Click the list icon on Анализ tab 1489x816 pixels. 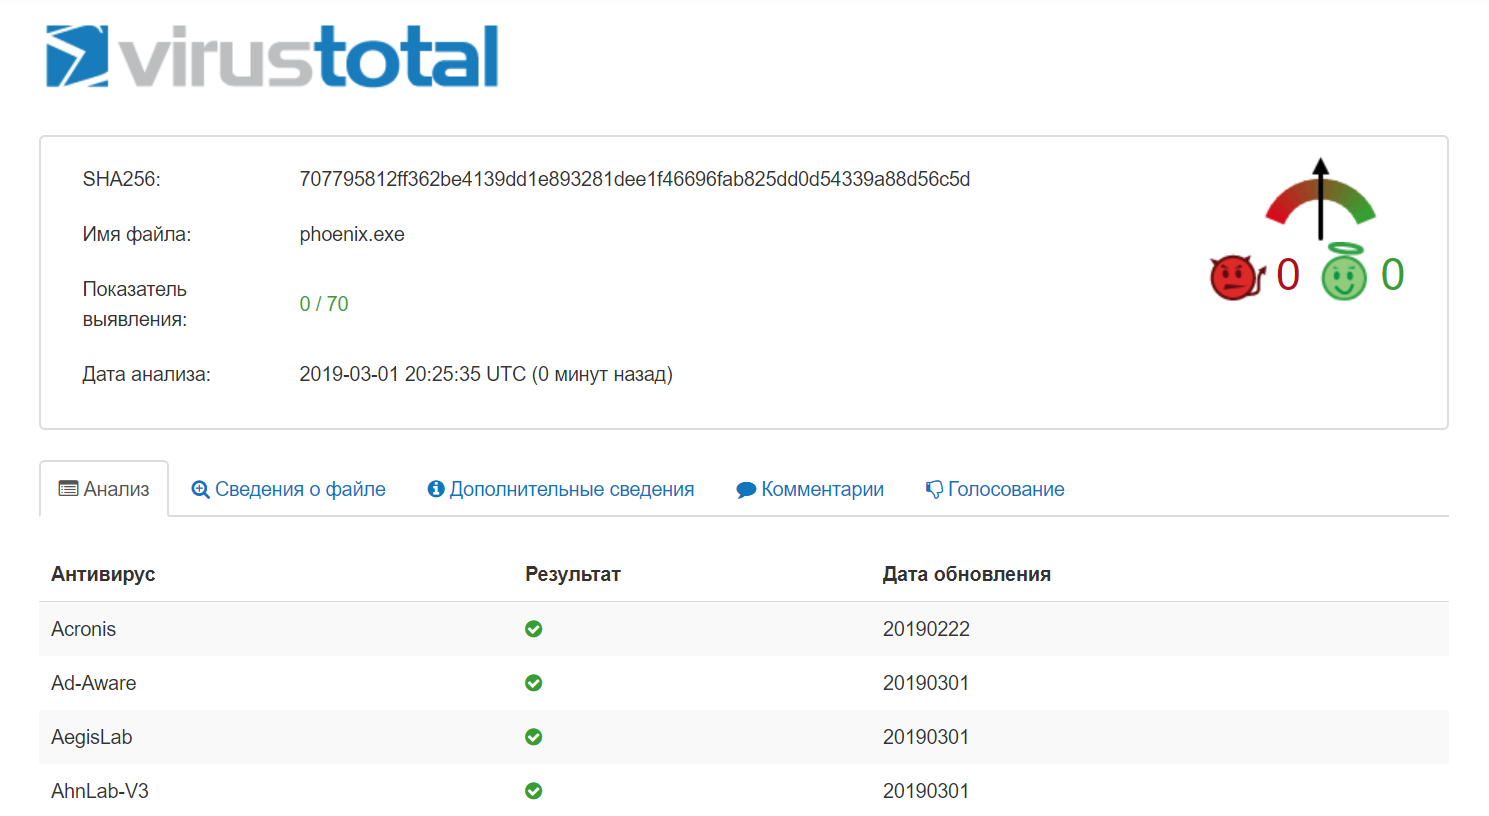coord(68,489)
